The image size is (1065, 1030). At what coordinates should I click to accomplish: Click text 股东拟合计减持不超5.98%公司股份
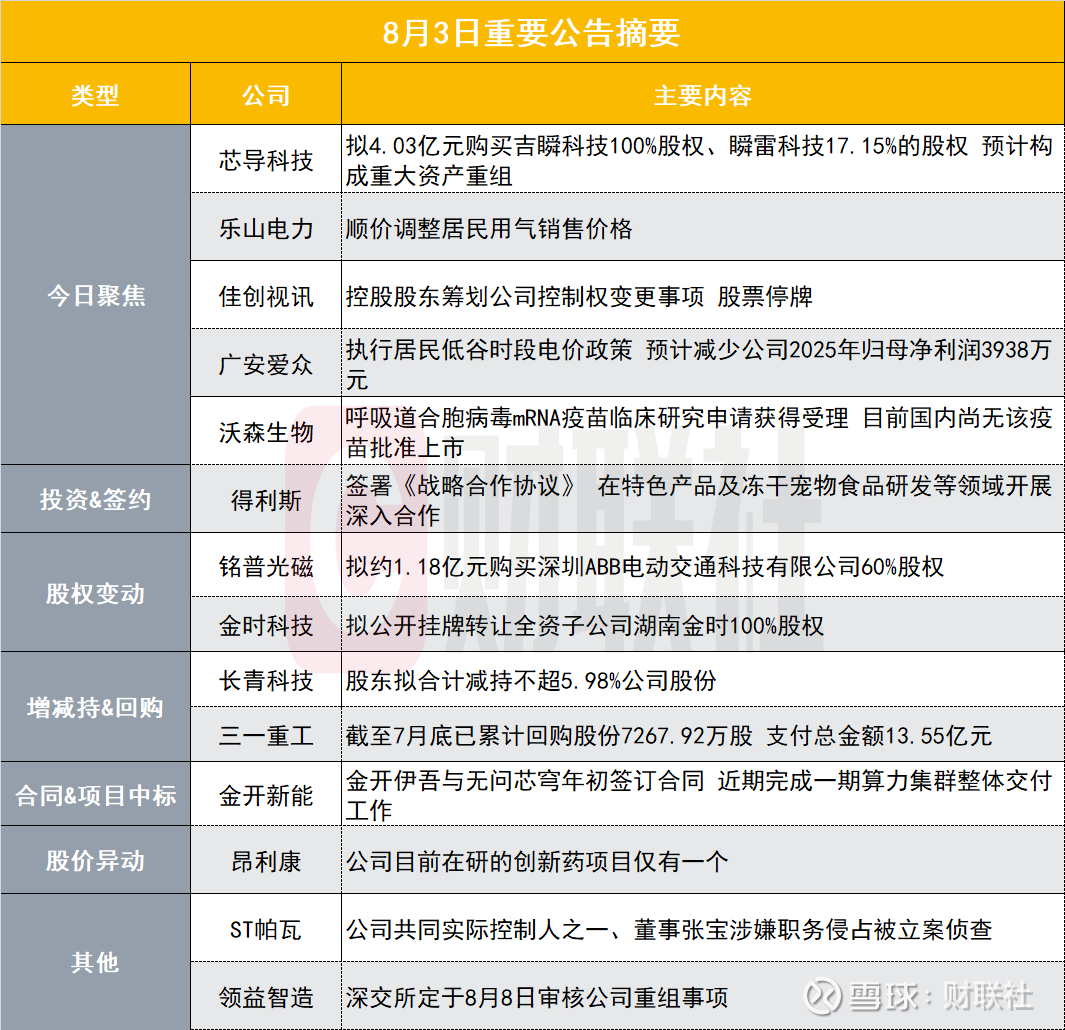pos(530,680)
